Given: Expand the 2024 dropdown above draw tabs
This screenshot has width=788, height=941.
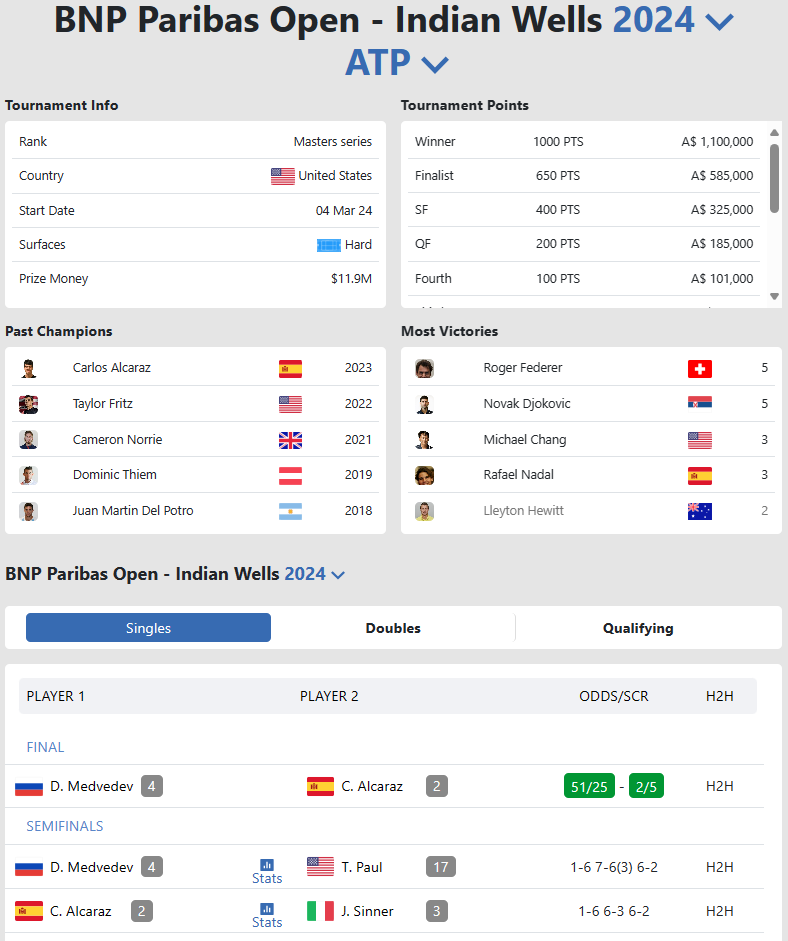Looking at the screenshot, I should (x=338, y=574).
